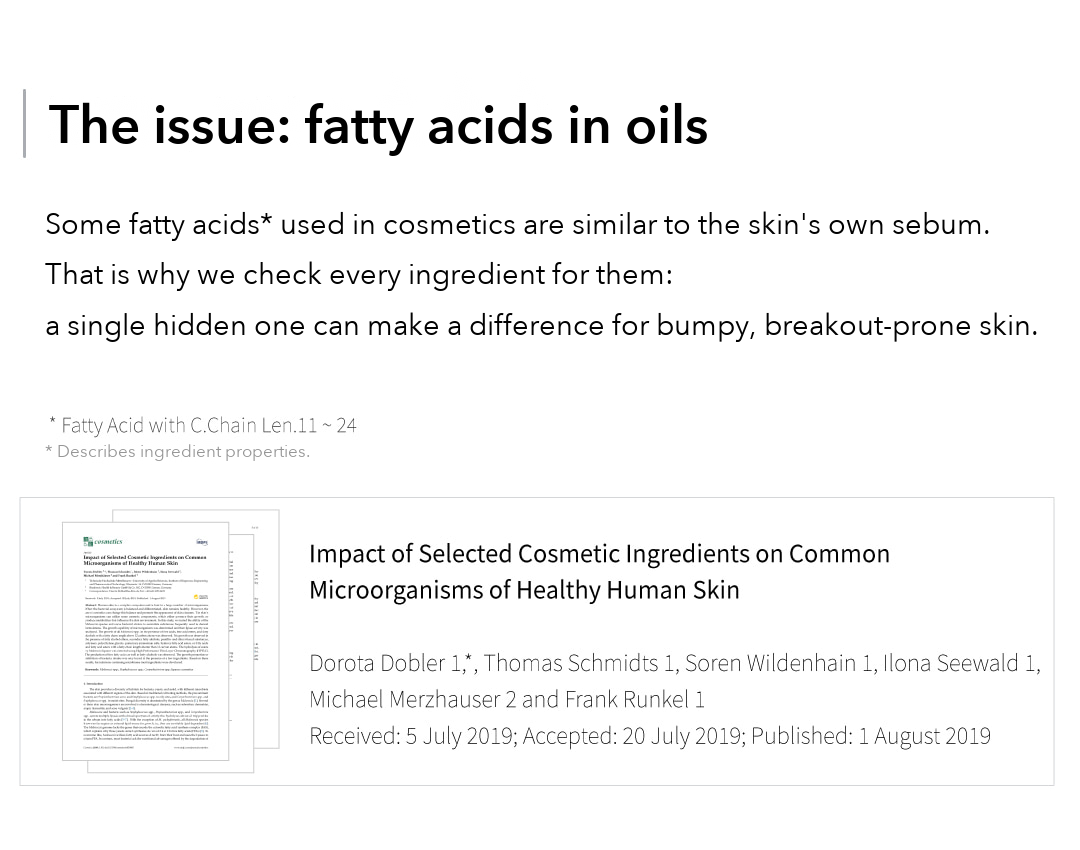Open 'Impact of Selected Cosmetic Ingredients' title

pos(599,572)
